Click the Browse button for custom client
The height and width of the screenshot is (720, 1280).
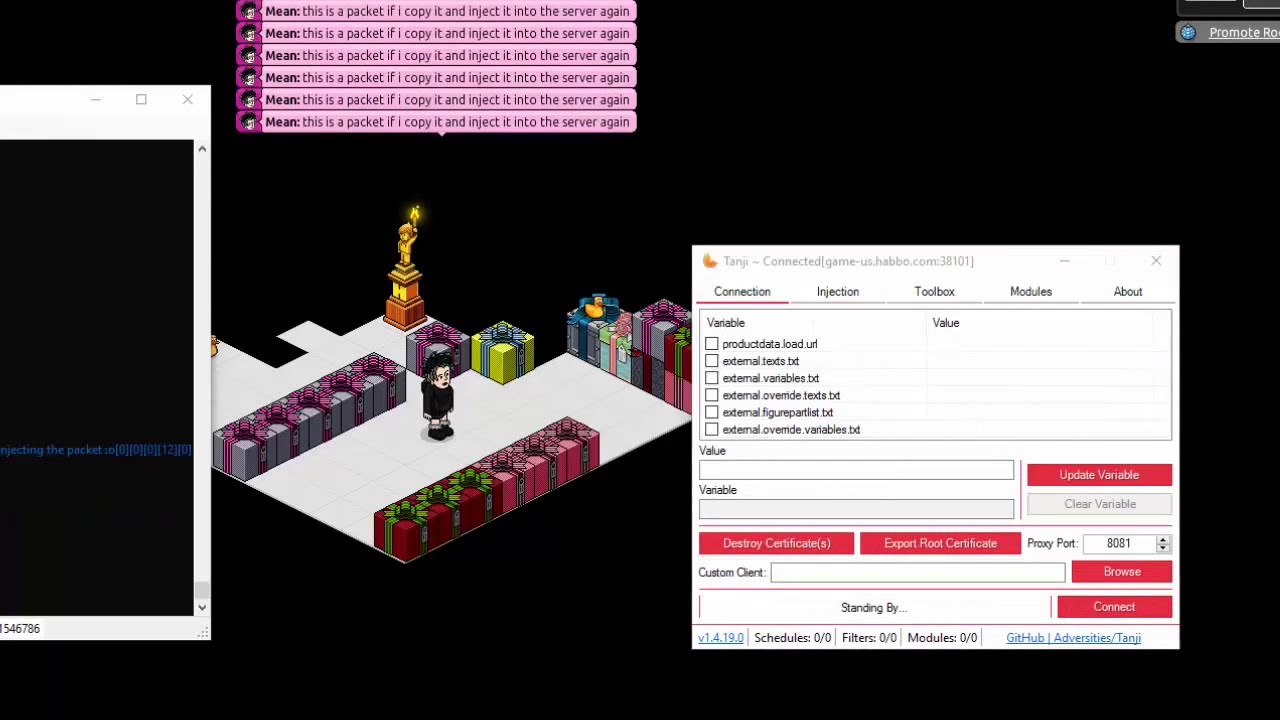pos(1121,572)
